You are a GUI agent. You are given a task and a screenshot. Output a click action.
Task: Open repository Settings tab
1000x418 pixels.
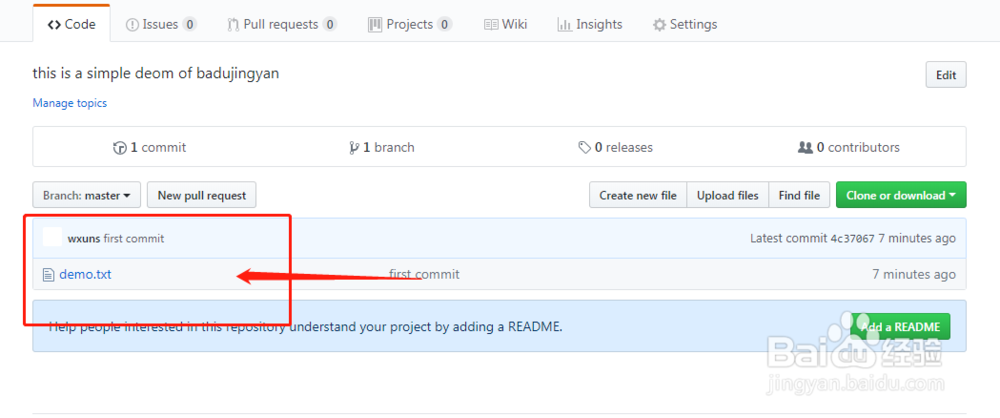tap(685, 24)
